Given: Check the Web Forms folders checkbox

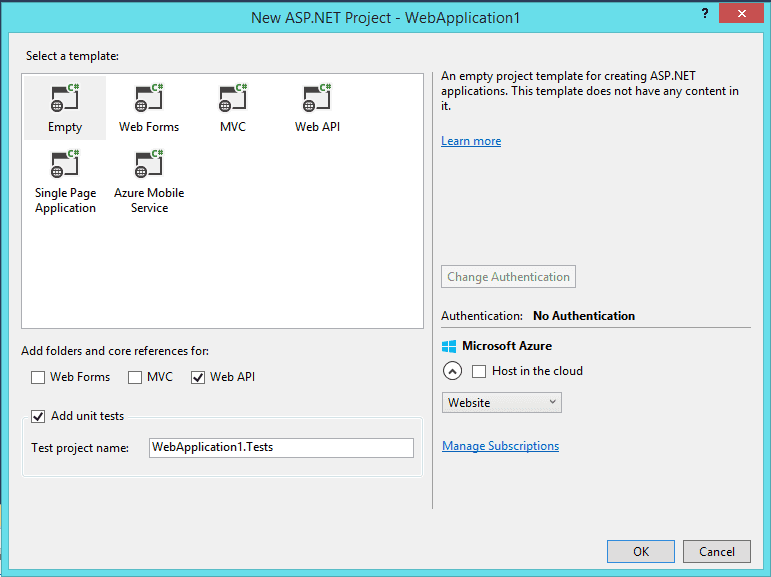Looking at the screenshot, I should [38, 377].
